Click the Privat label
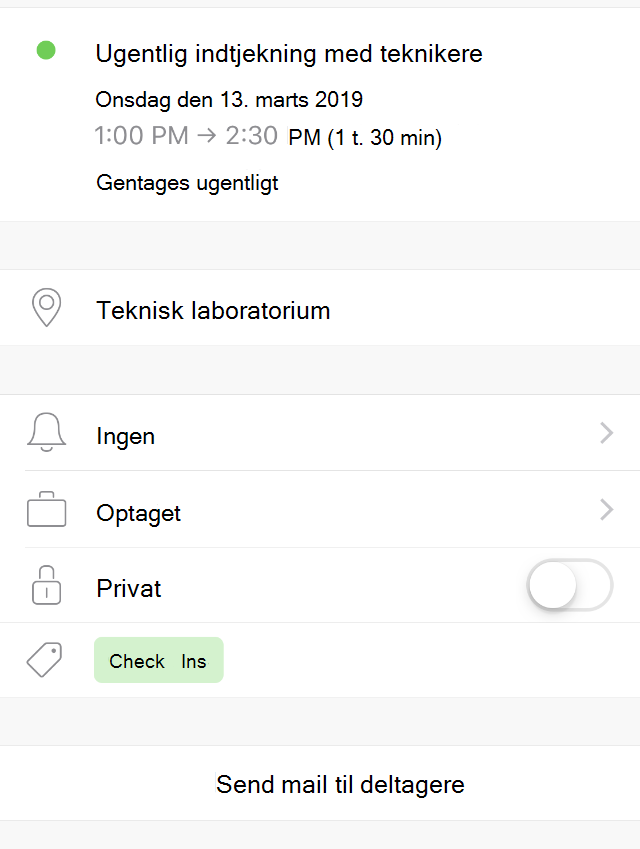This screenshot has height=849, width=640. click(129, 589)
